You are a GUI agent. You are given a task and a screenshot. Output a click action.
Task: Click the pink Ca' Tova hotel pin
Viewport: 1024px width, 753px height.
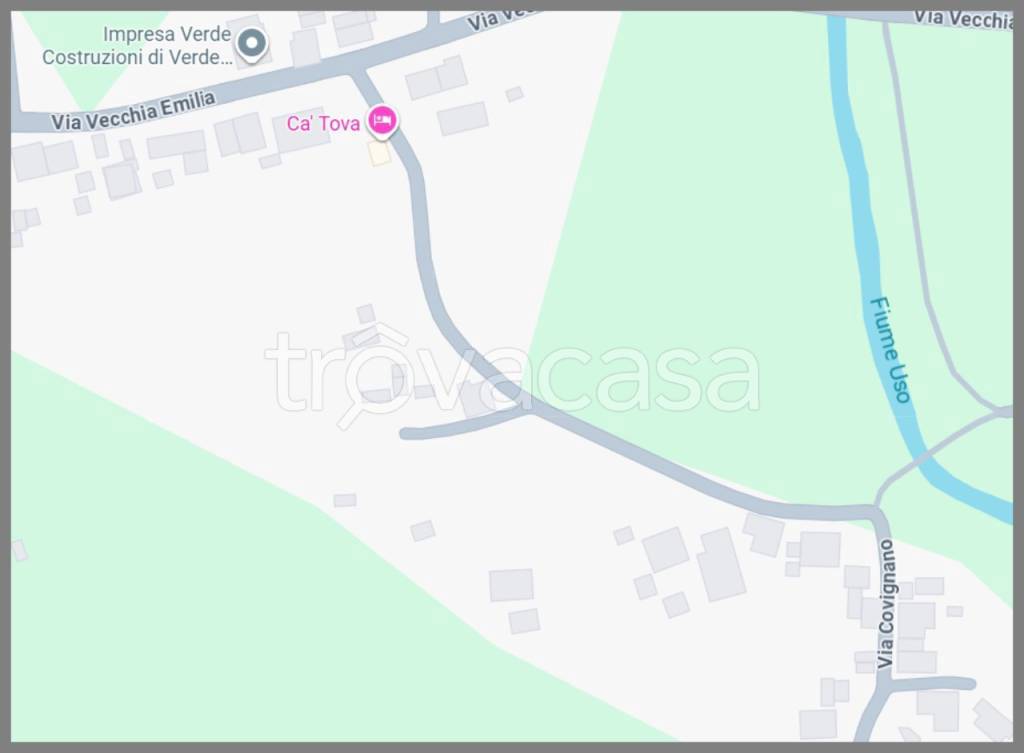(382, 121)
